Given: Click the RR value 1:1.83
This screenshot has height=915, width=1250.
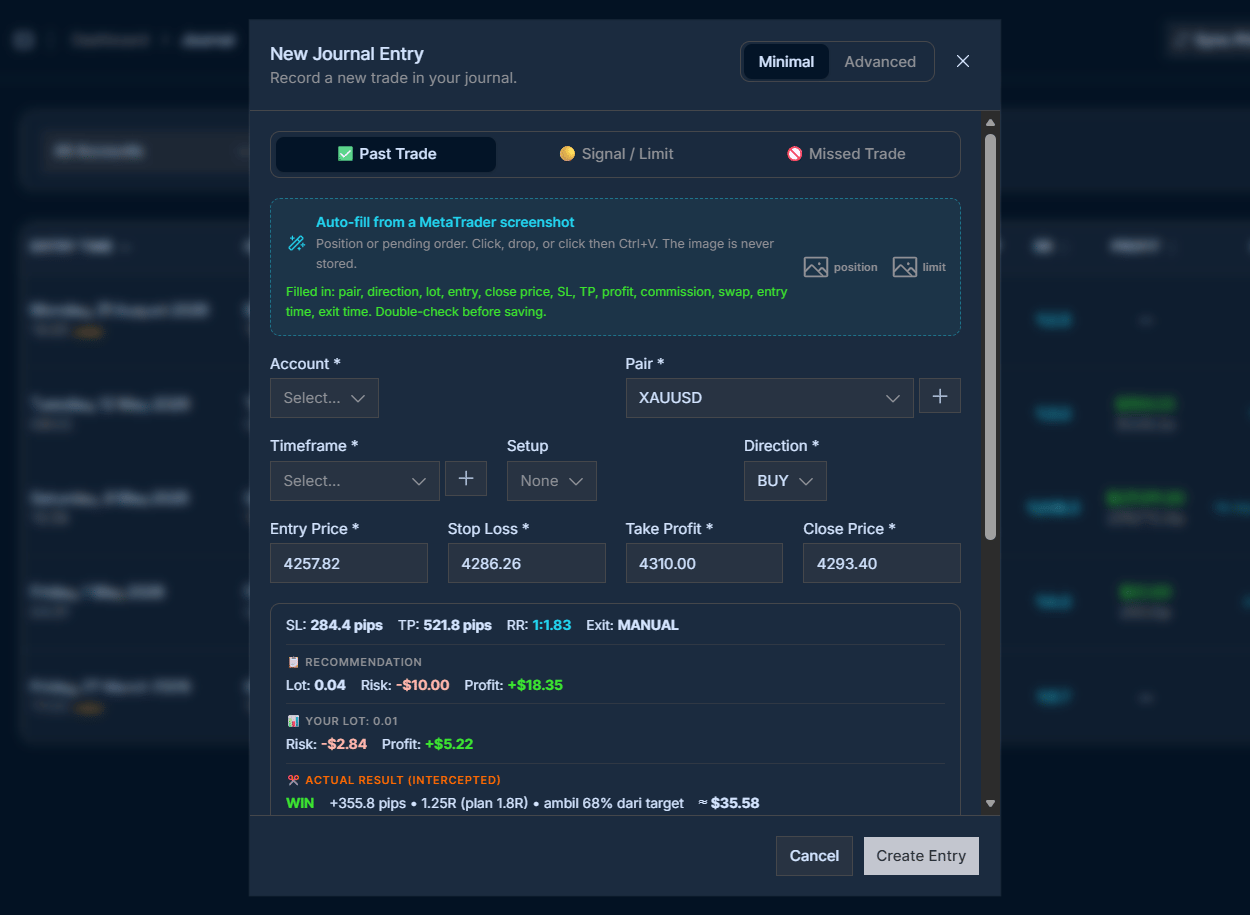Looking at the screenshot, I should point(551,625).
